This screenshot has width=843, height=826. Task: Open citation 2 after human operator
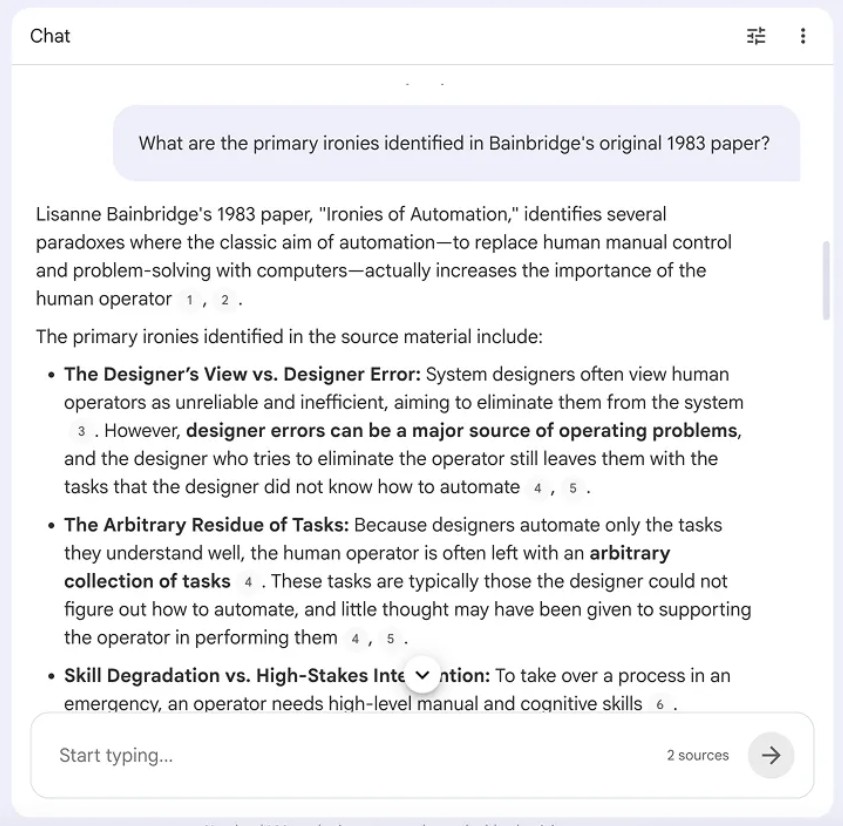click(225, 300)
